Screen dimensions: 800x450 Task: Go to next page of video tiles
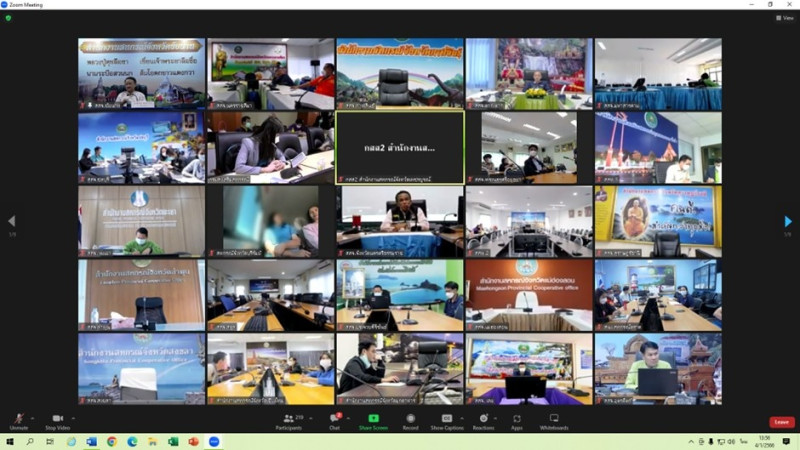click(788, 221)
